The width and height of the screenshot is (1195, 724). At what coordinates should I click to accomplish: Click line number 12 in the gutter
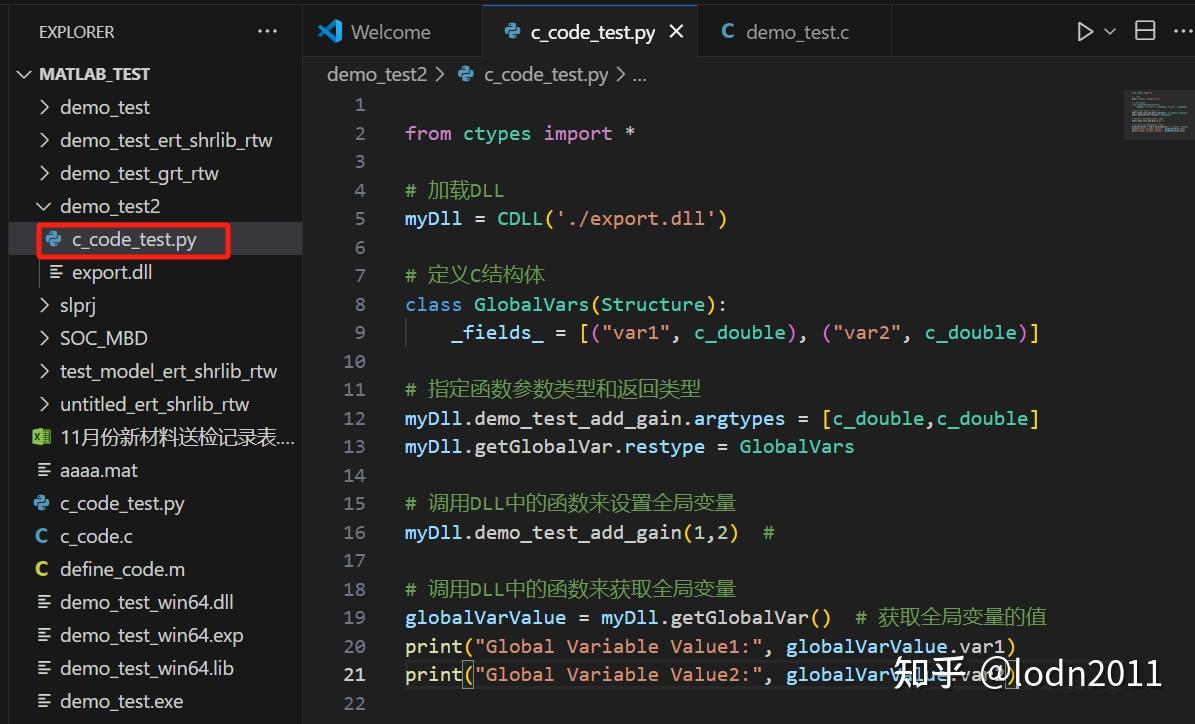[x=354, y=418]
